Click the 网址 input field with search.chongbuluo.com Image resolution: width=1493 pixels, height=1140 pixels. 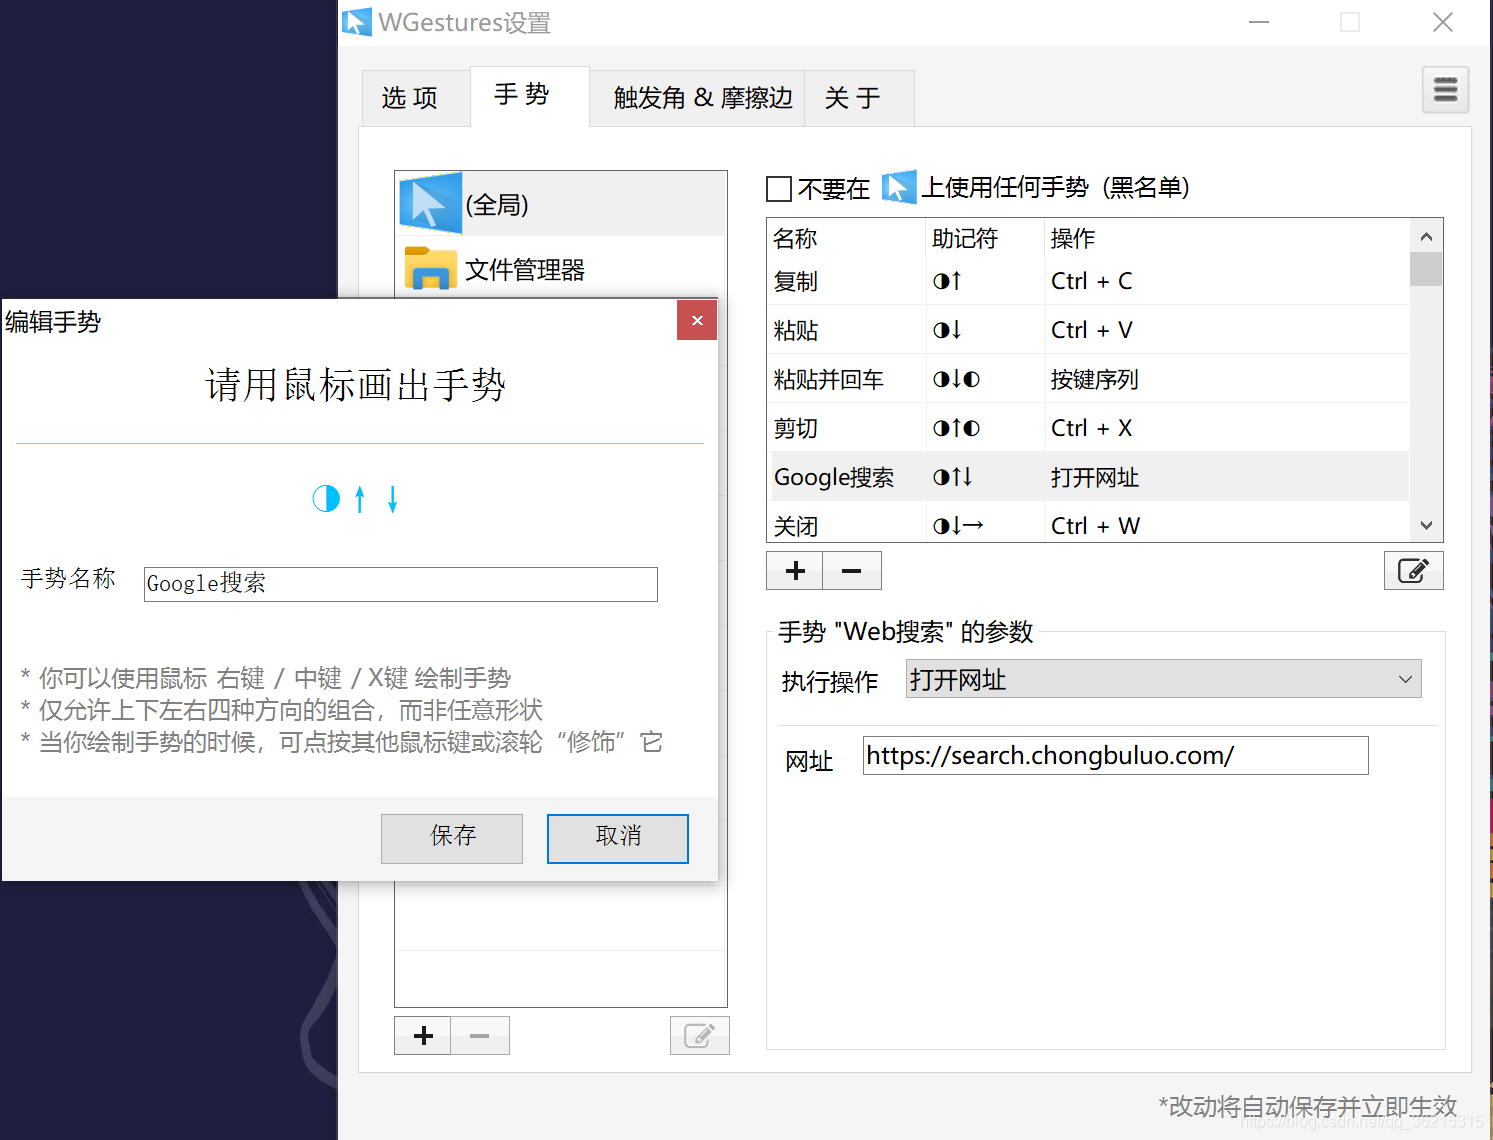[x=1115, y=755]
